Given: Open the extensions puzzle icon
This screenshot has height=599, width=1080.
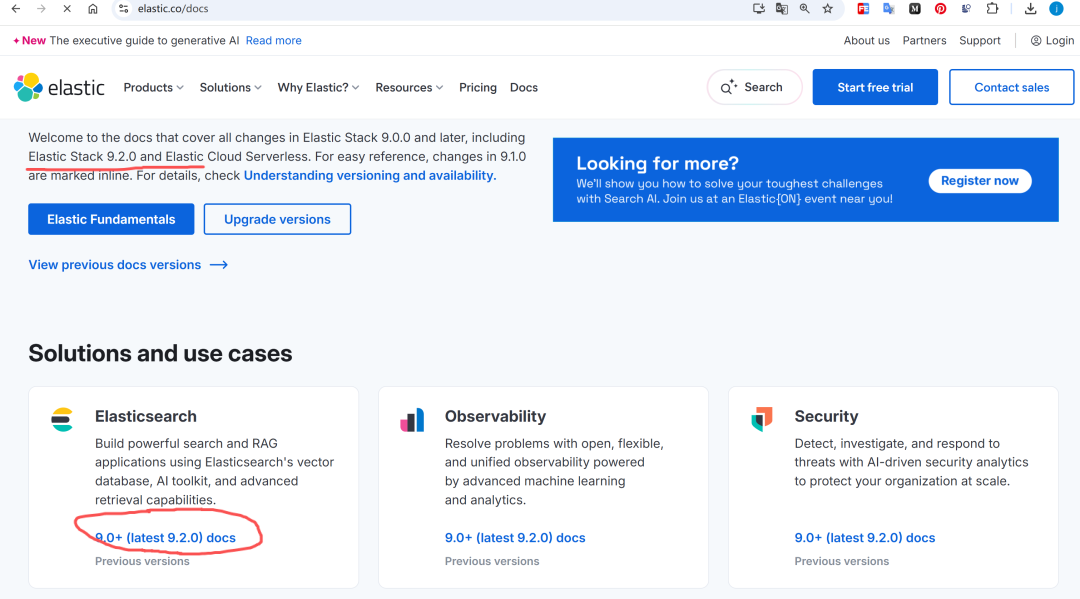Looking at the screenshot, I should [x=993, y=9].
